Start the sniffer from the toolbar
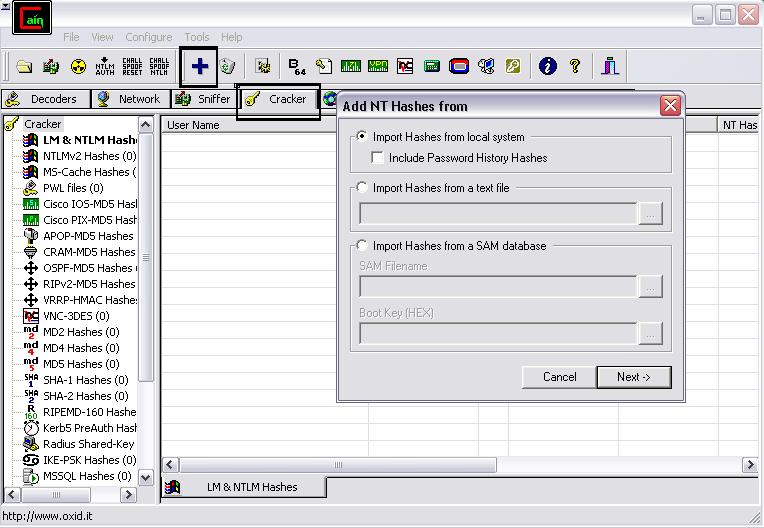The image size is (764, 528). click(51, 66)
